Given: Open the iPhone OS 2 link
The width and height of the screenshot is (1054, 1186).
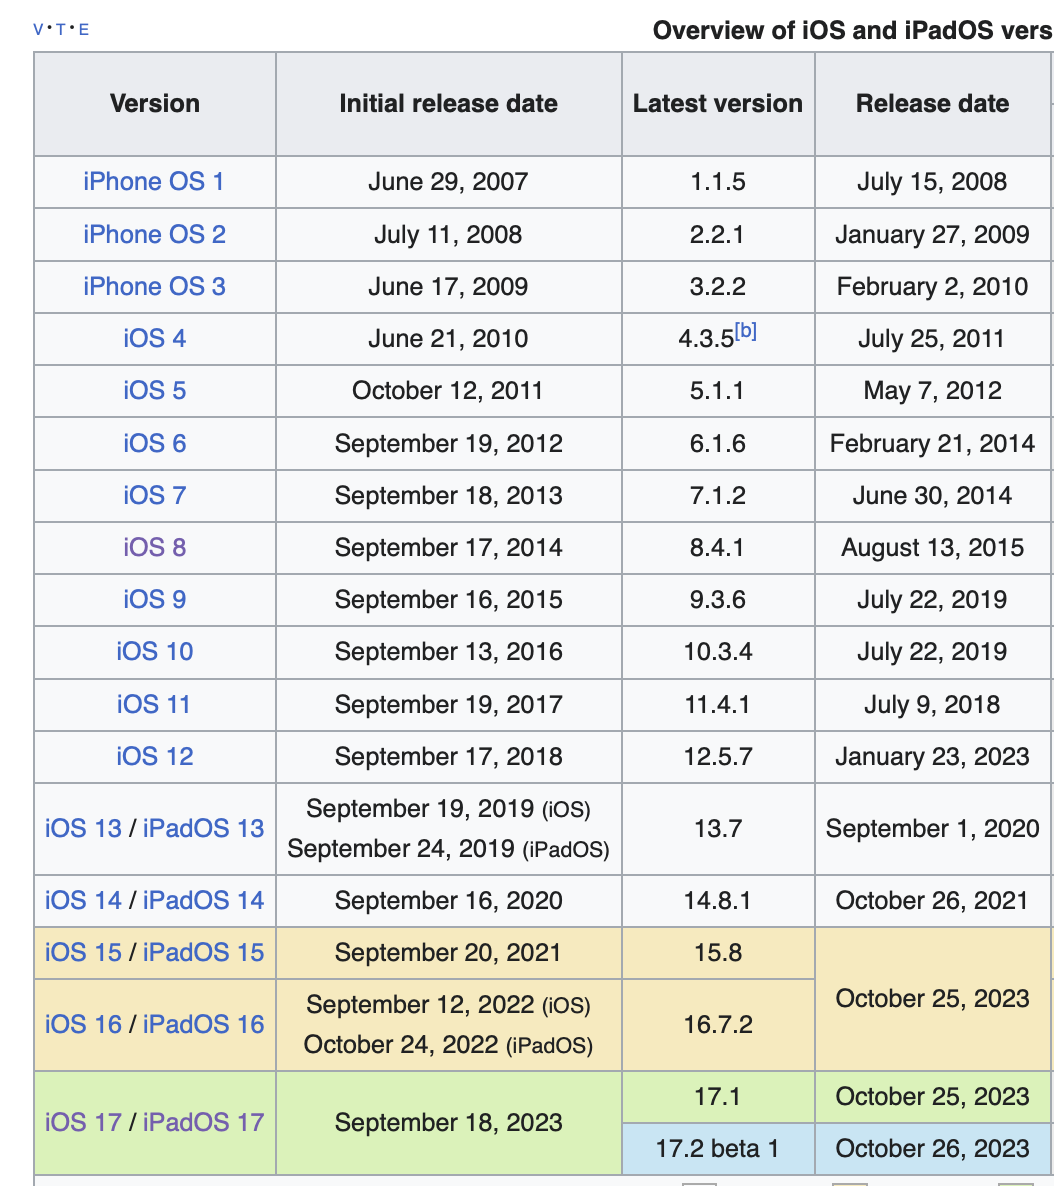Looking at the screenshot, I should pyautogui.click(x=154, y=234).
